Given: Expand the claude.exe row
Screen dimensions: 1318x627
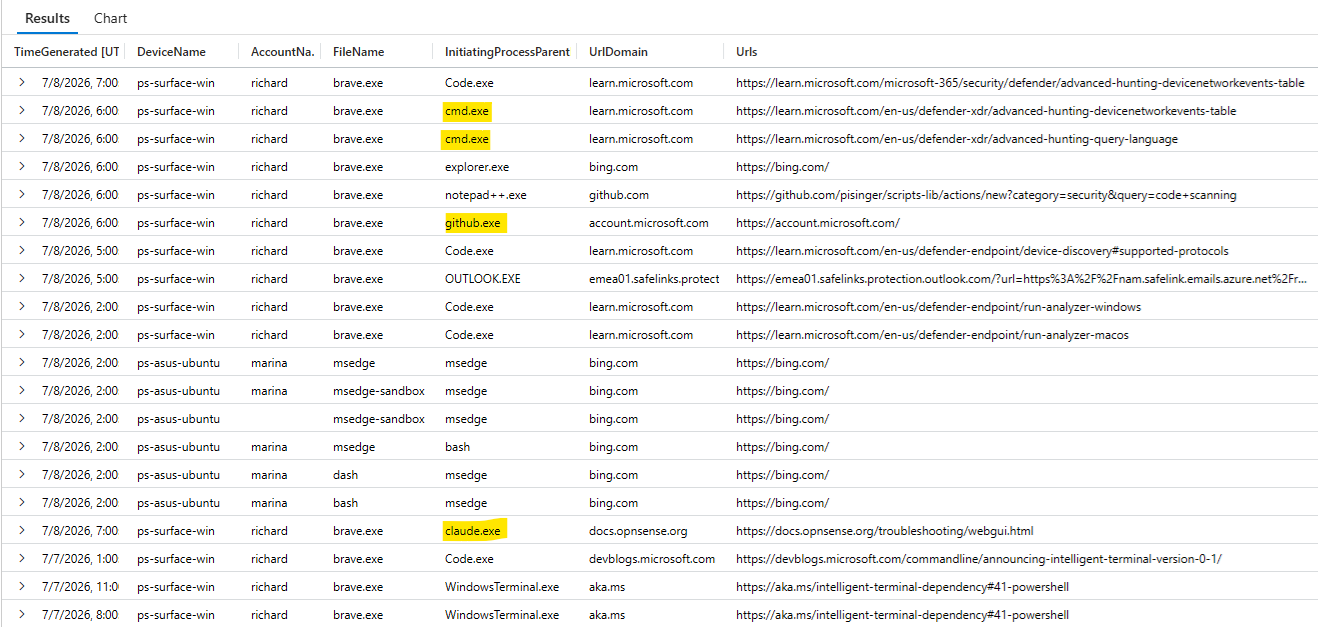Looking at the screenshot, I should click(22, 531).
